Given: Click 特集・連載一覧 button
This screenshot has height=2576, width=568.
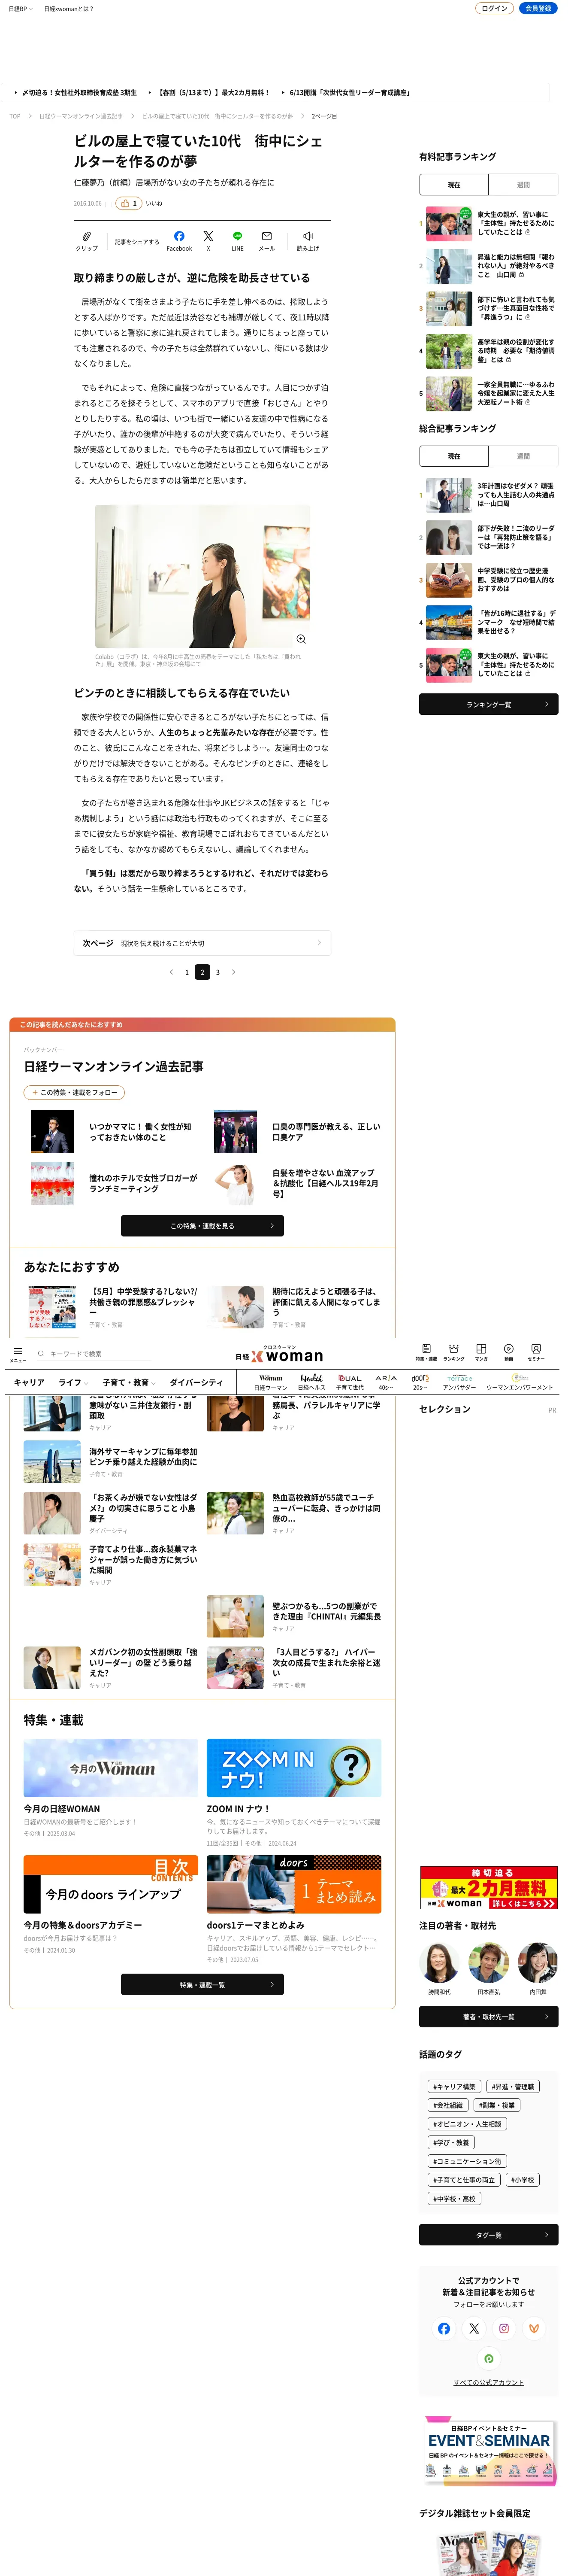Looking at the screenshot, I should pyautogui.click(x=202, y=1984).
